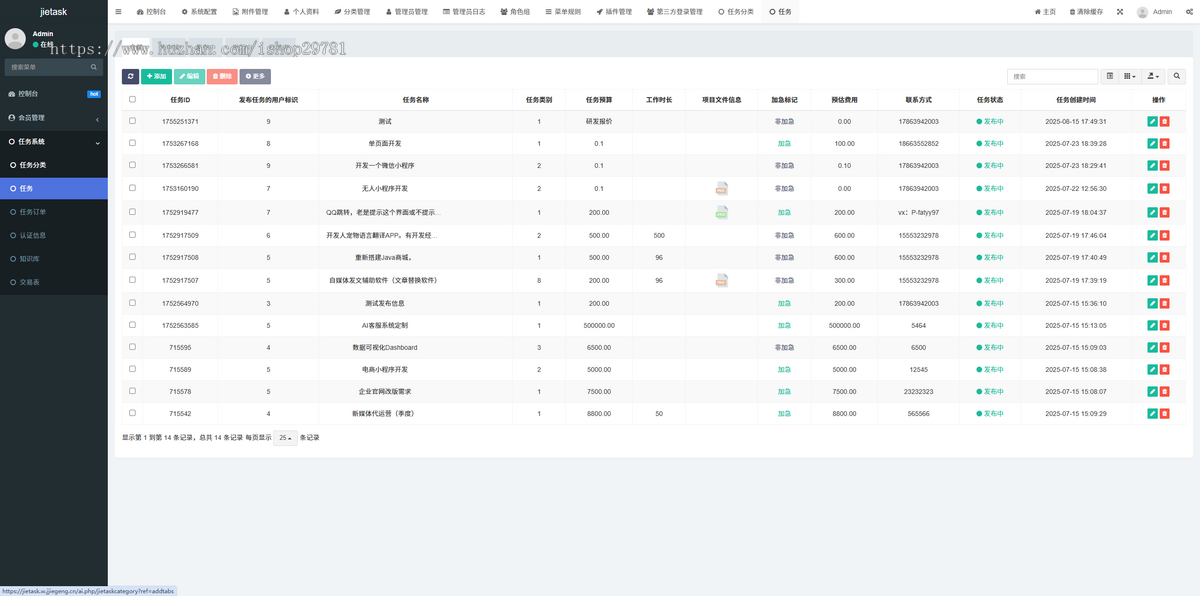Check the row checkbox for task 715595
The image size is (1200, 596).
pos(132,347)
